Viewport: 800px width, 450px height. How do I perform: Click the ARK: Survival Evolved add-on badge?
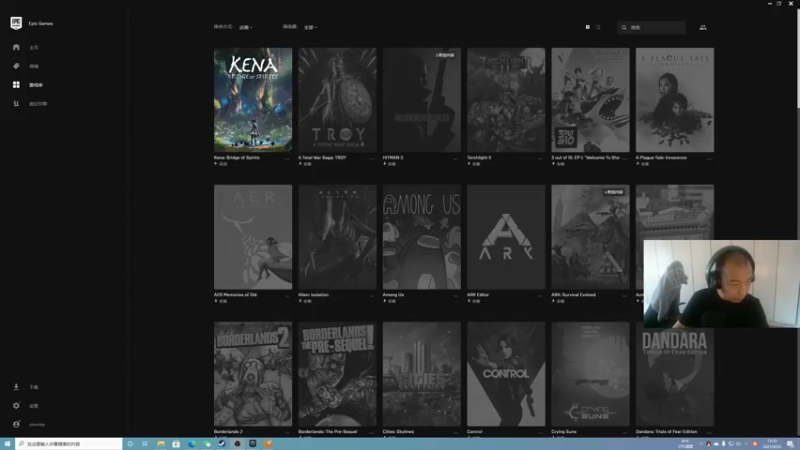click(x=613, y=192)
